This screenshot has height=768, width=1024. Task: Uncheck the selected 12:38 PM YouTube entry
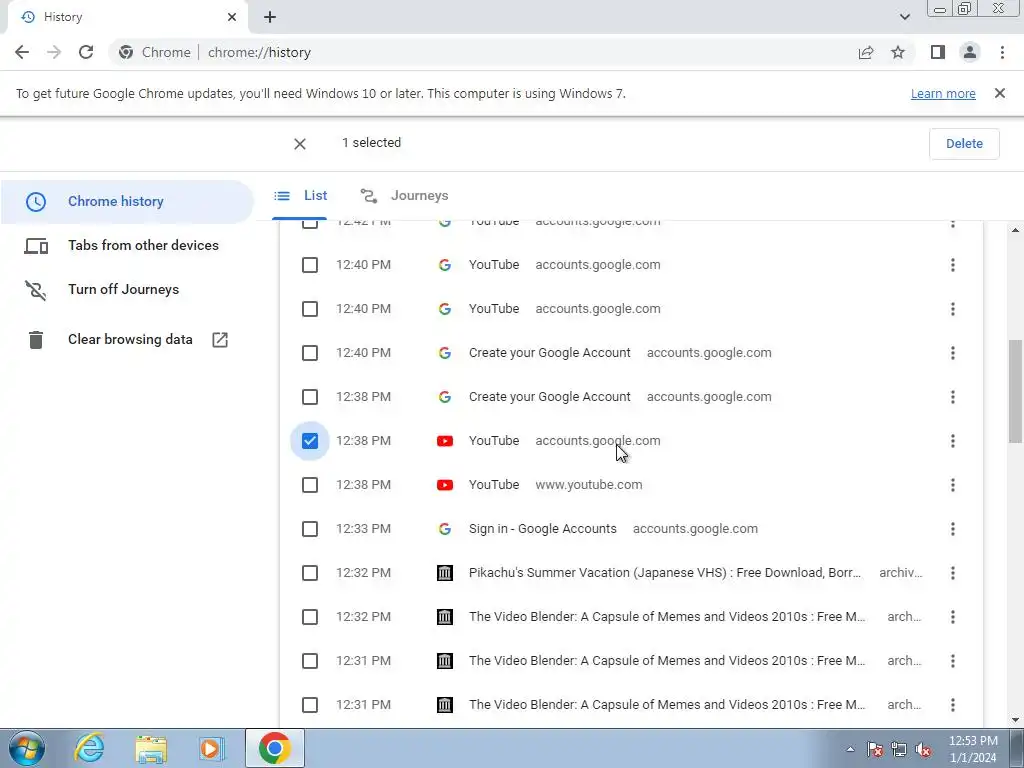pyautogui.click(x=310, y=441)
